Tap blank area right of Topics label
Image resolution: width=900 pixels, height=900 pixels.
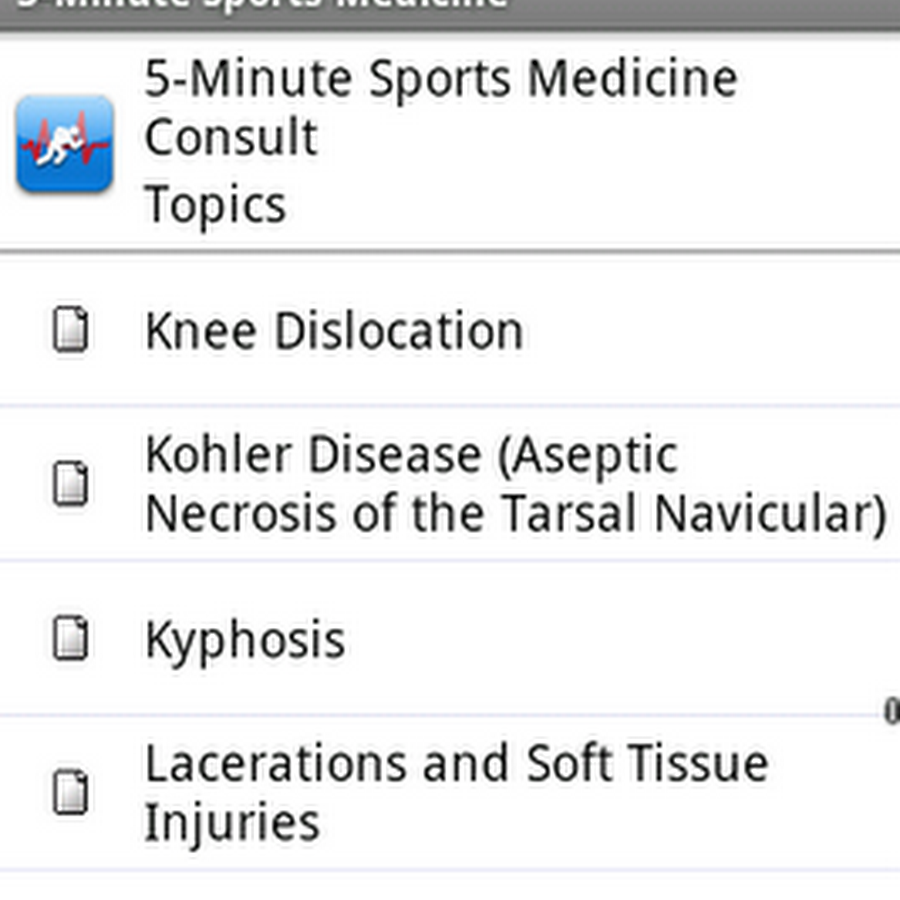pyautogui.click(x=591, y=204)
